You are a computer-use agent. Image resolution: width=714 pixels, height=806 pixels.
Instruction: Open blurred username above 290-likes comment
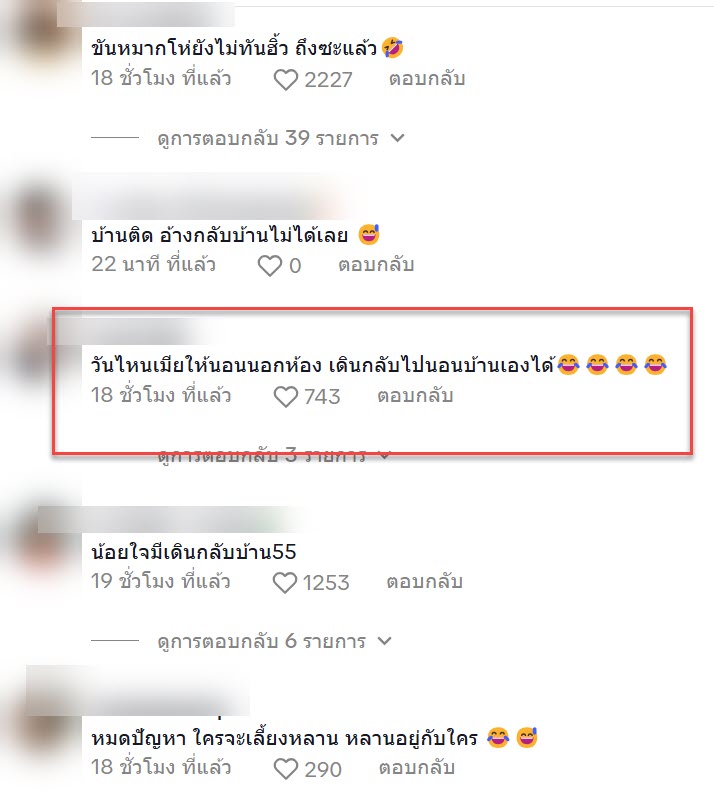tap(138, 690)
